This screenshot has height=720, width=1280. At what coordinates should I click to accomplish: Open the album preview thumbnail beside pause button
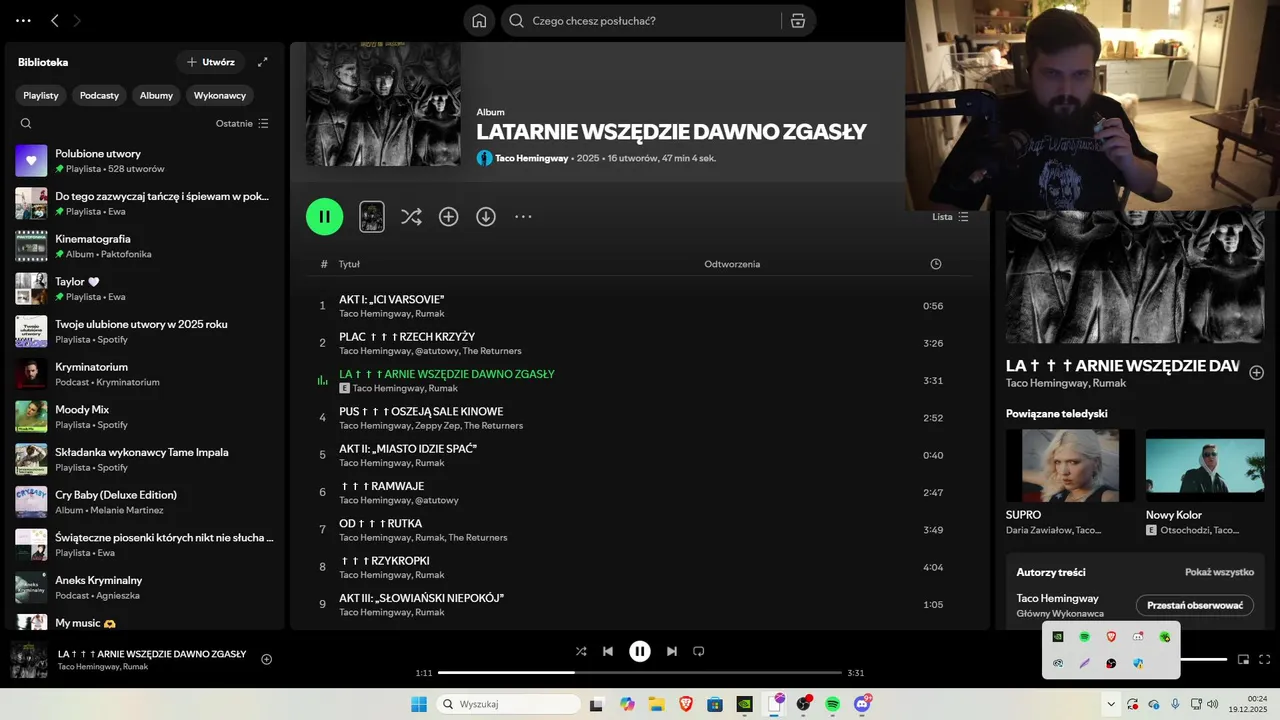372,217
